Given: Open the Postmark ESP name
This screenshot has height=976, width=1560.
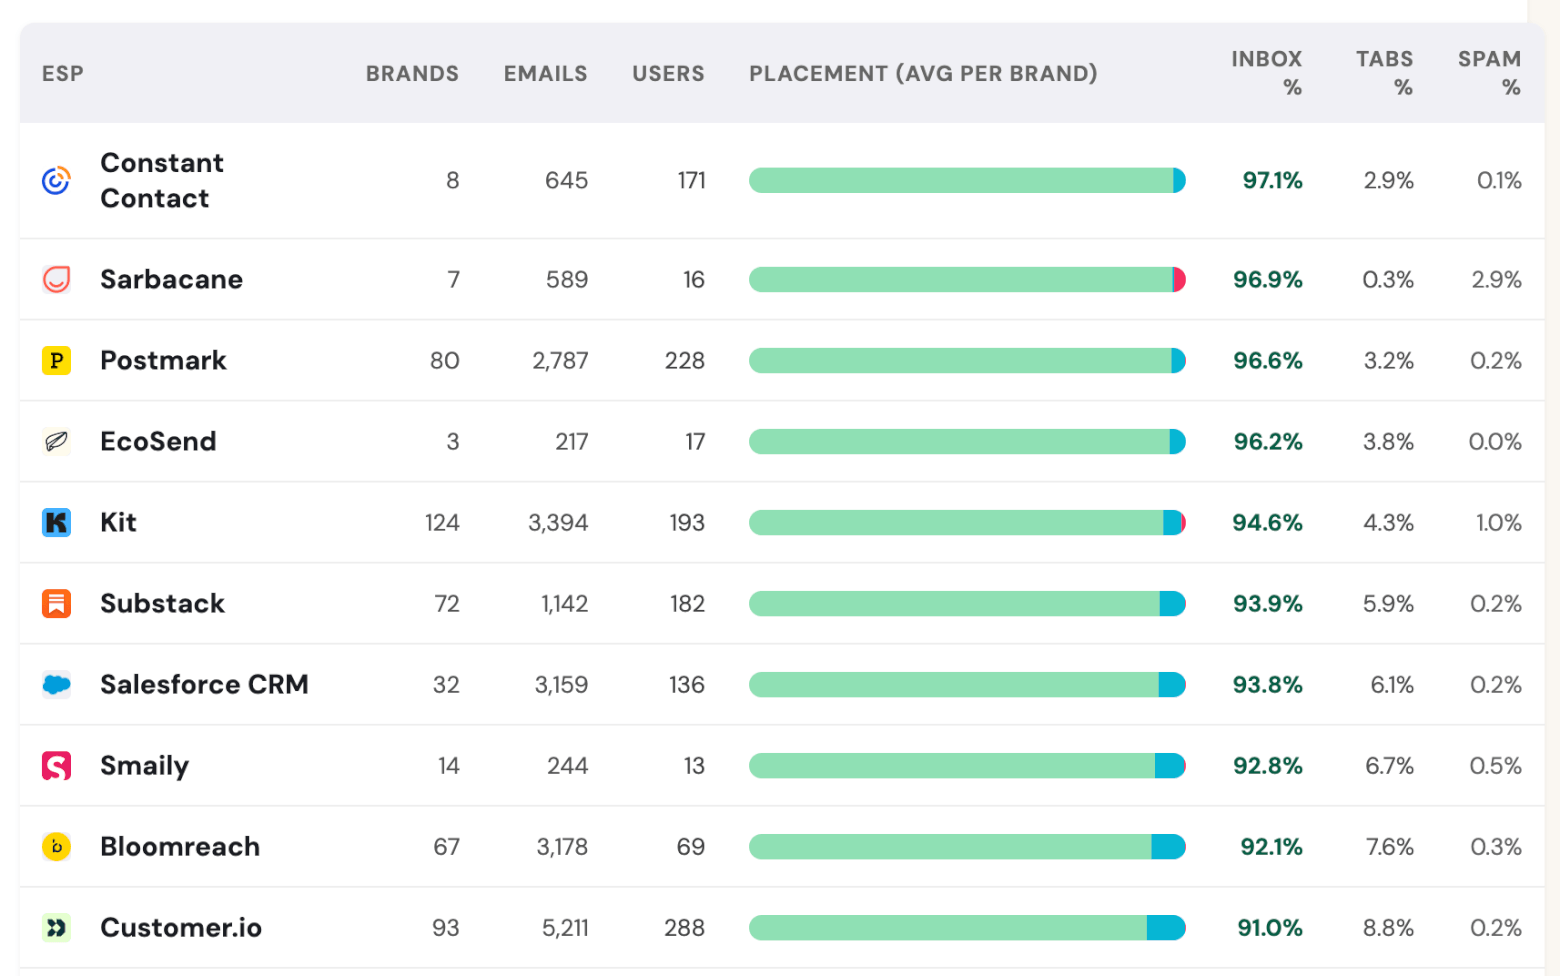Looking at the screenshot, I should (163, 360).
